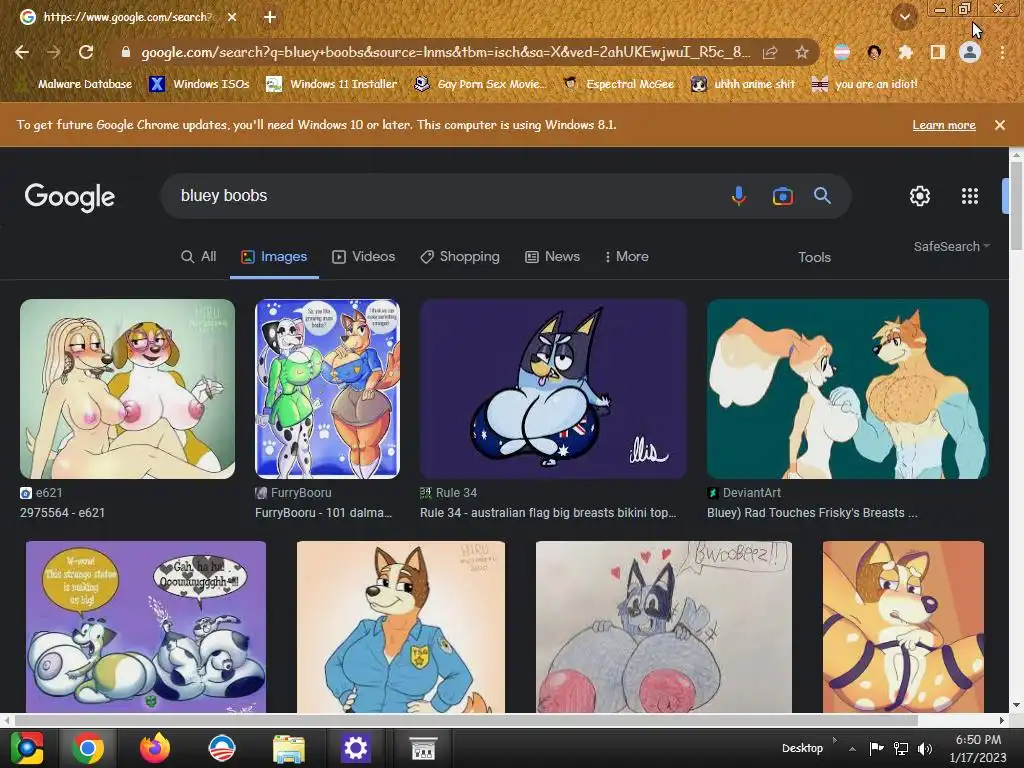The image size is (1024, 768).
Task: Expand the SafeSearch dropdown
Action: (x=952, y=246)
